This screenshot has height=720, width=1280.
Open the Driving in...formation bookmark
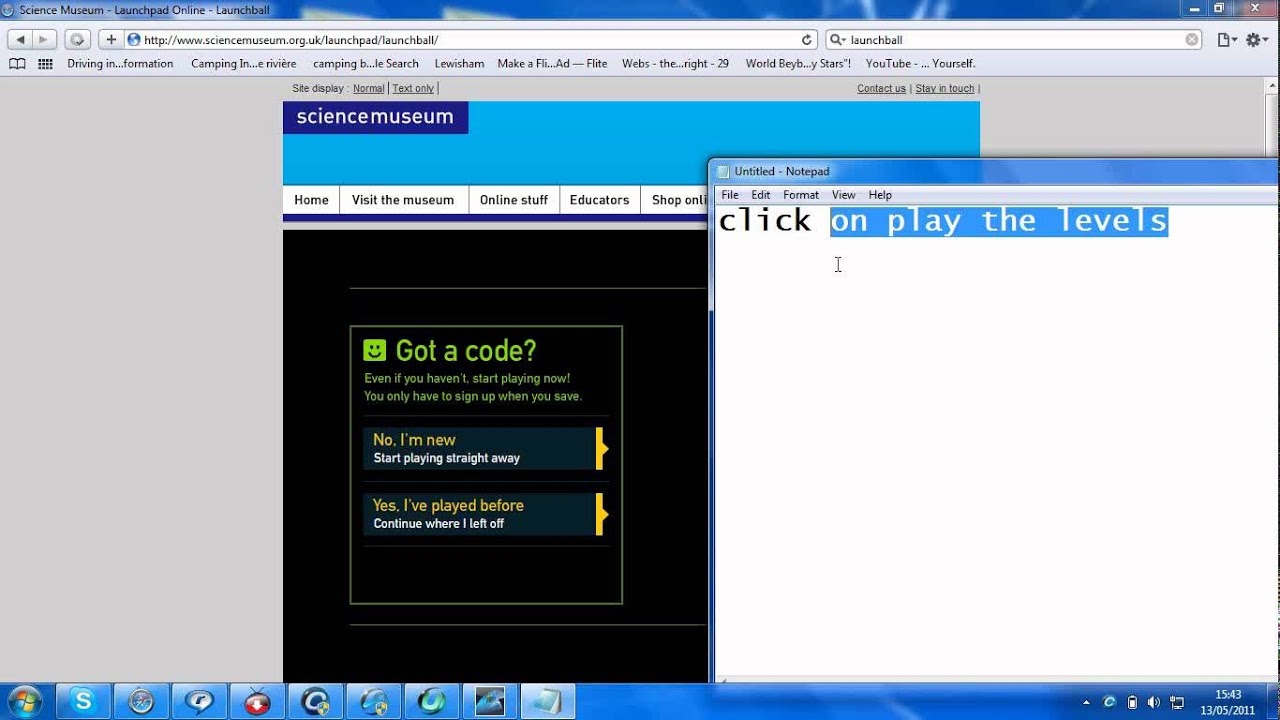click(120, 63)
